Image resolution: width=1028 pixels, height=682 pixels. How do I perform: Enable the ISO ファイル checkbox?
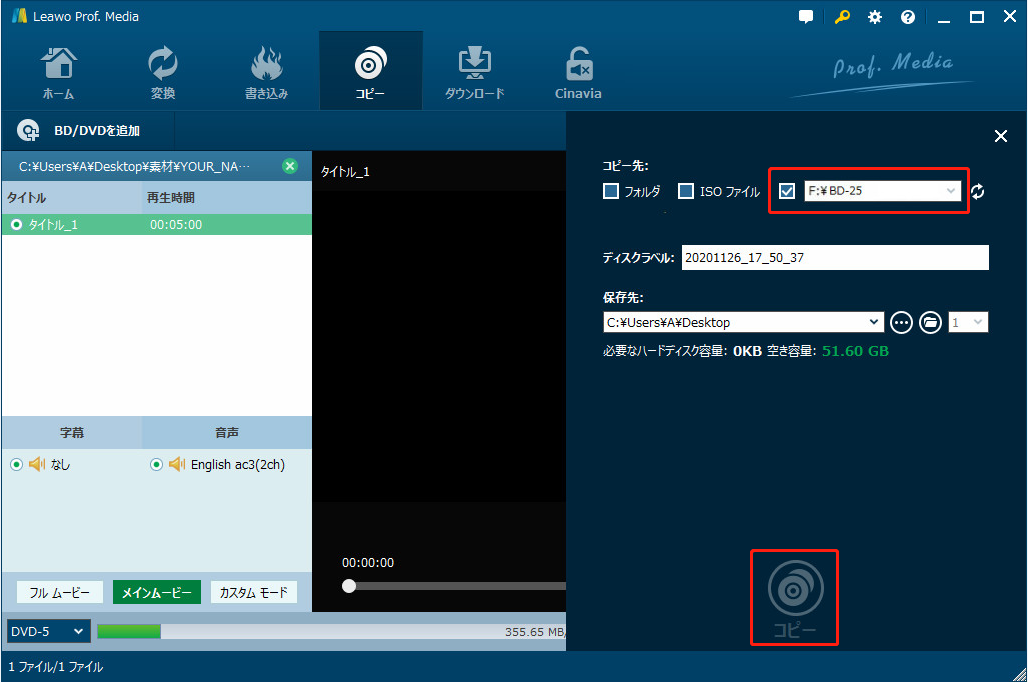pos(686,191)
